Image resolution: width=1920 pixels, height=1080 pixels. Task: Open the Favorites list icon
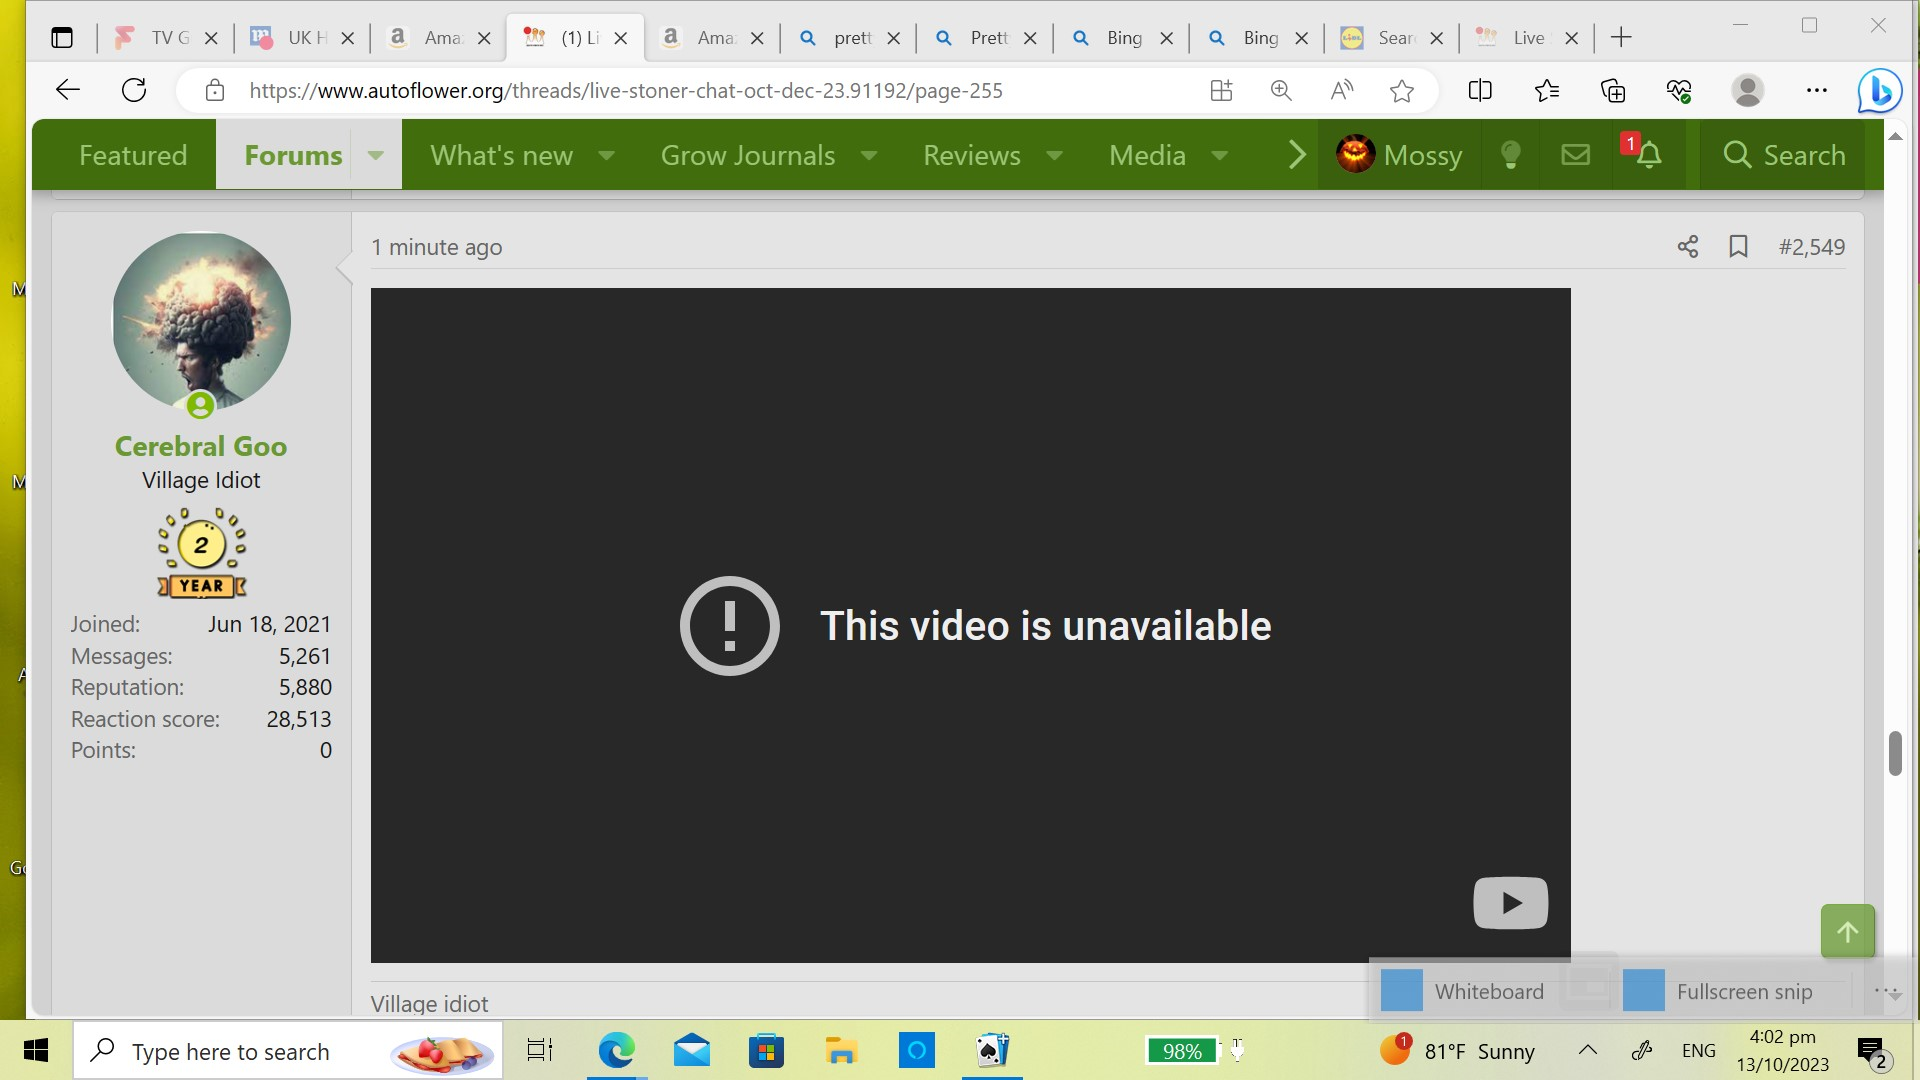[x=1546, y=91]
